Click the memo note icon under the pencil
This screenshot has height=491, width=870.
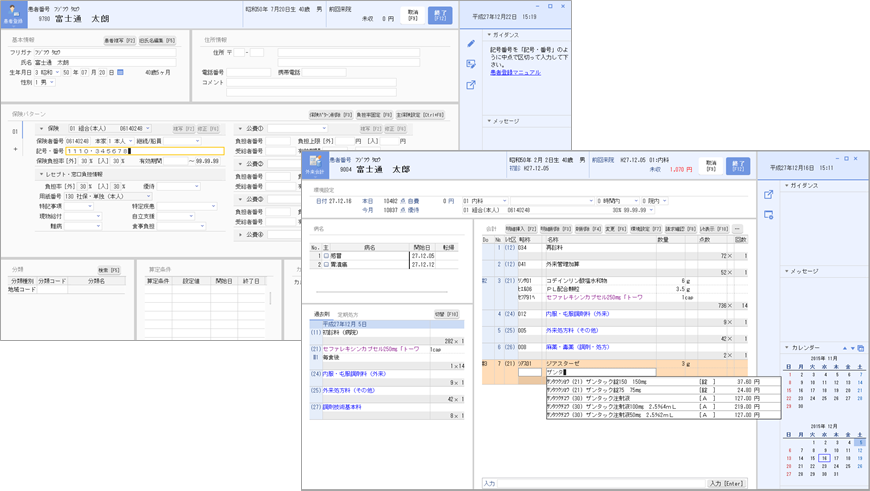471,64
